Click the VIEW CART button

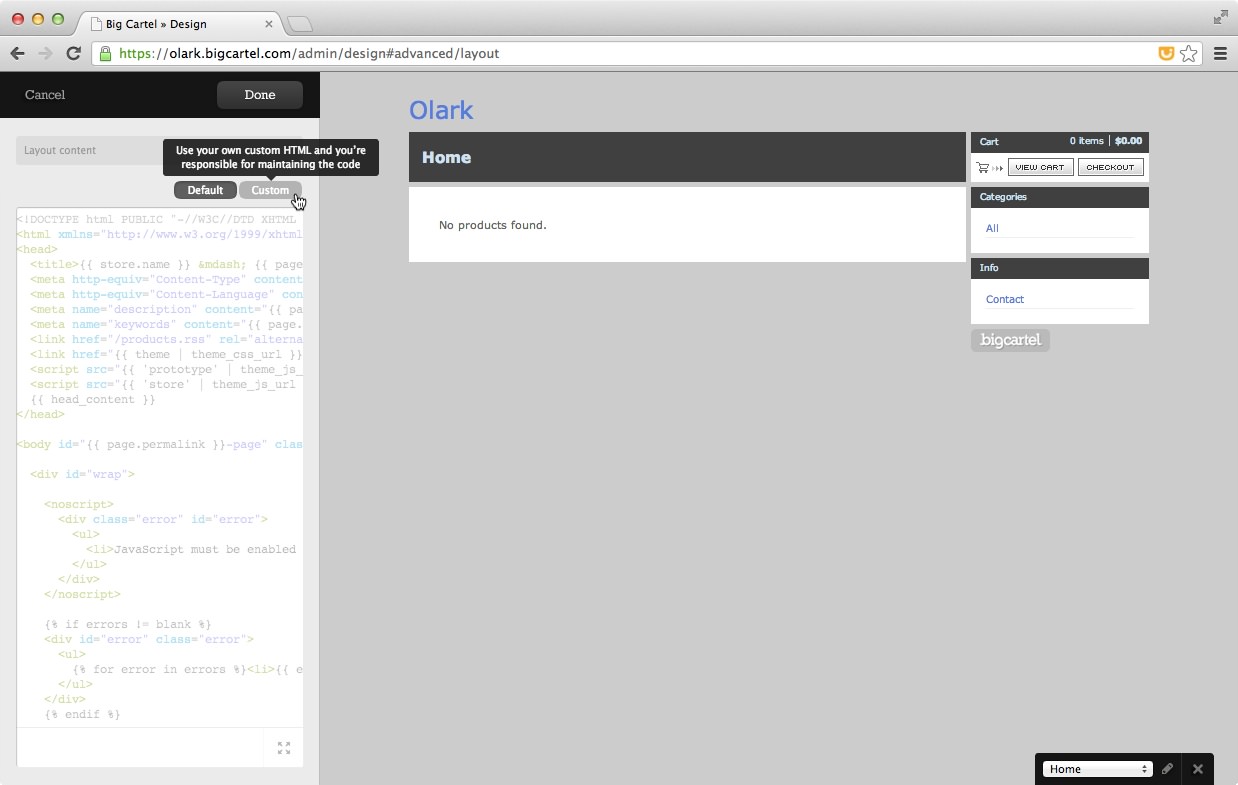[1040, 167]
